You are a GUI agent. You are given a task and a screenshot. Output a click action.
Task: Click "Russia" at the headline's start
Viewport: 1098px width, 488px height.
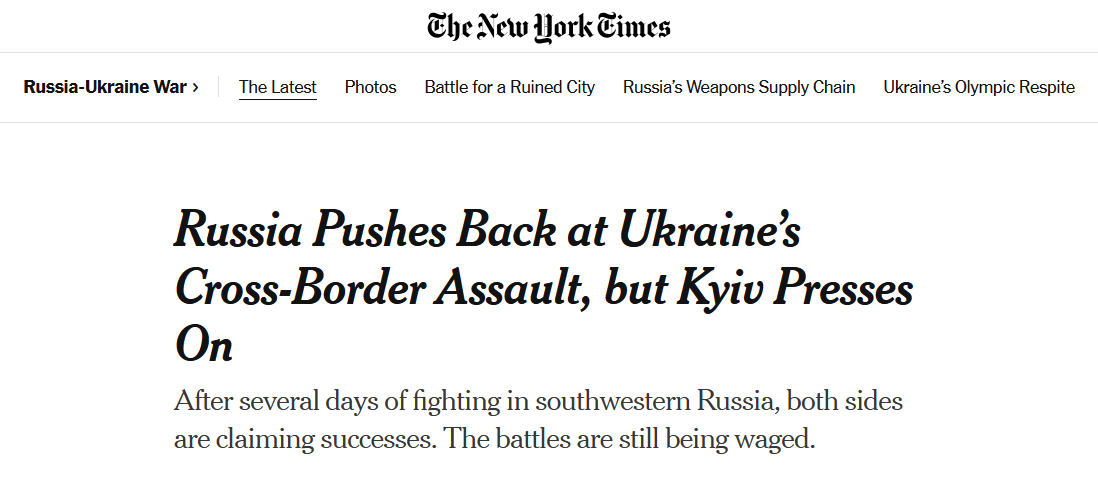[x=239, y=232]
